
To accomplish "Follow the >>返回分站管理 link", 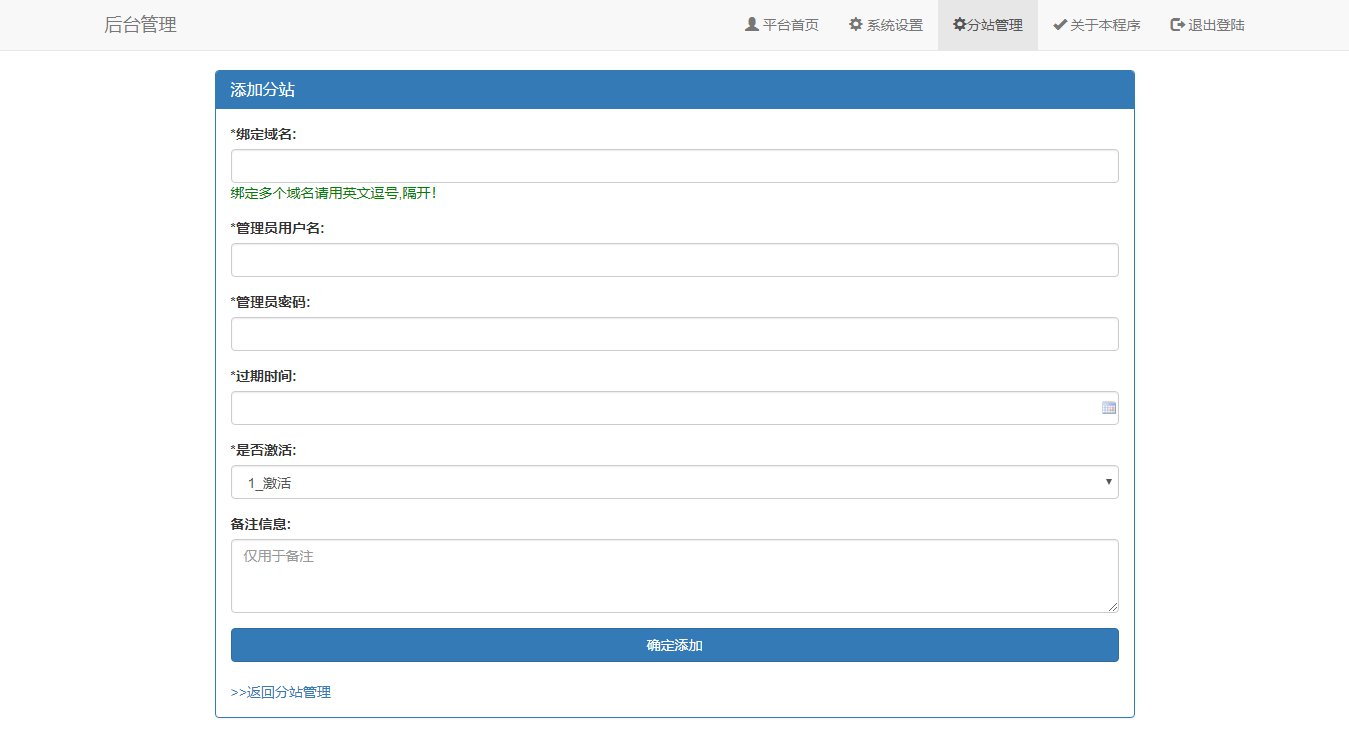I will coord(281,692).
